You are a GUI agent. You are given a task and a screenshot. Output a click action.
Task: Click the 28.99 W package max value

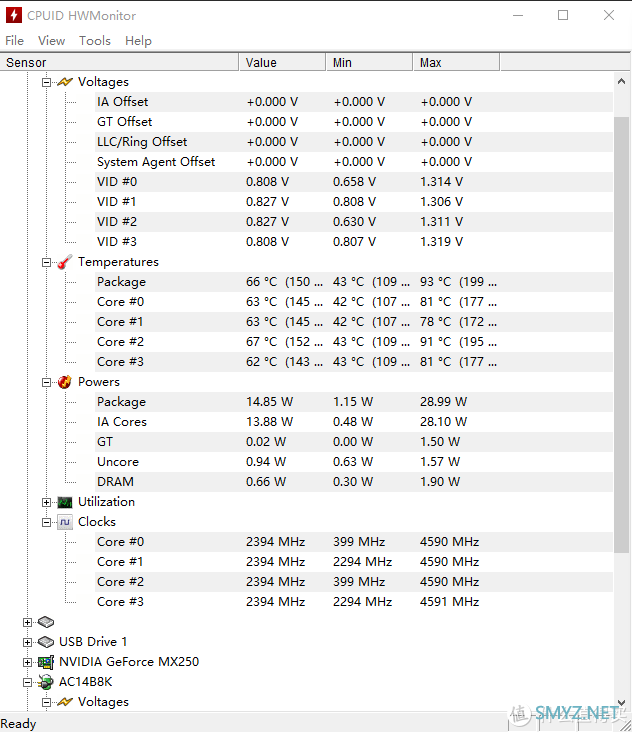coord(443,402)
